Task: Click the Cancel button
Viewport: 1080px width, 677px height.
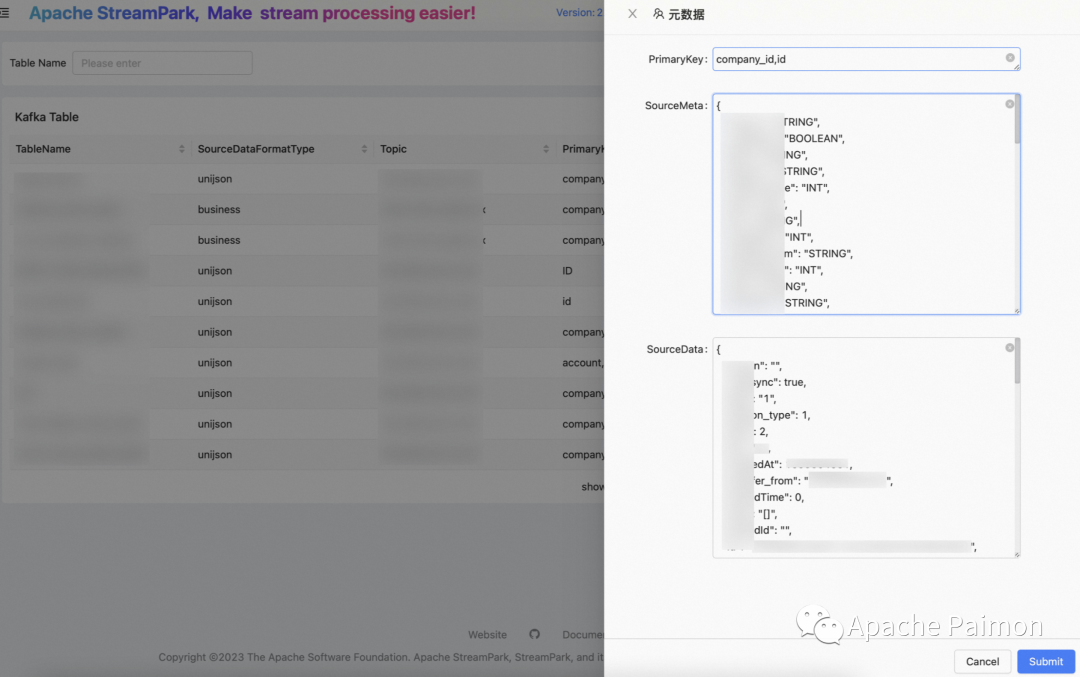Action: [982, 661]
